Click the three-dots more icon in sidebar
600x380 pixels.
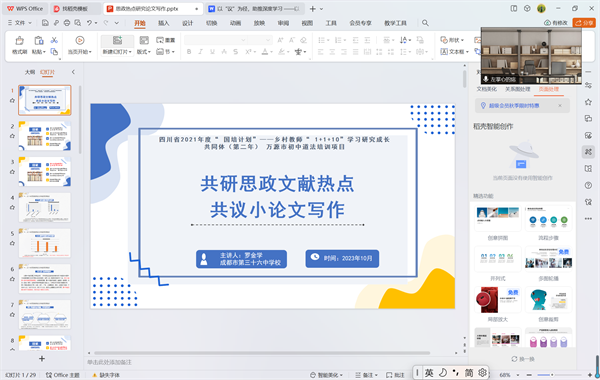click(588, 219)
